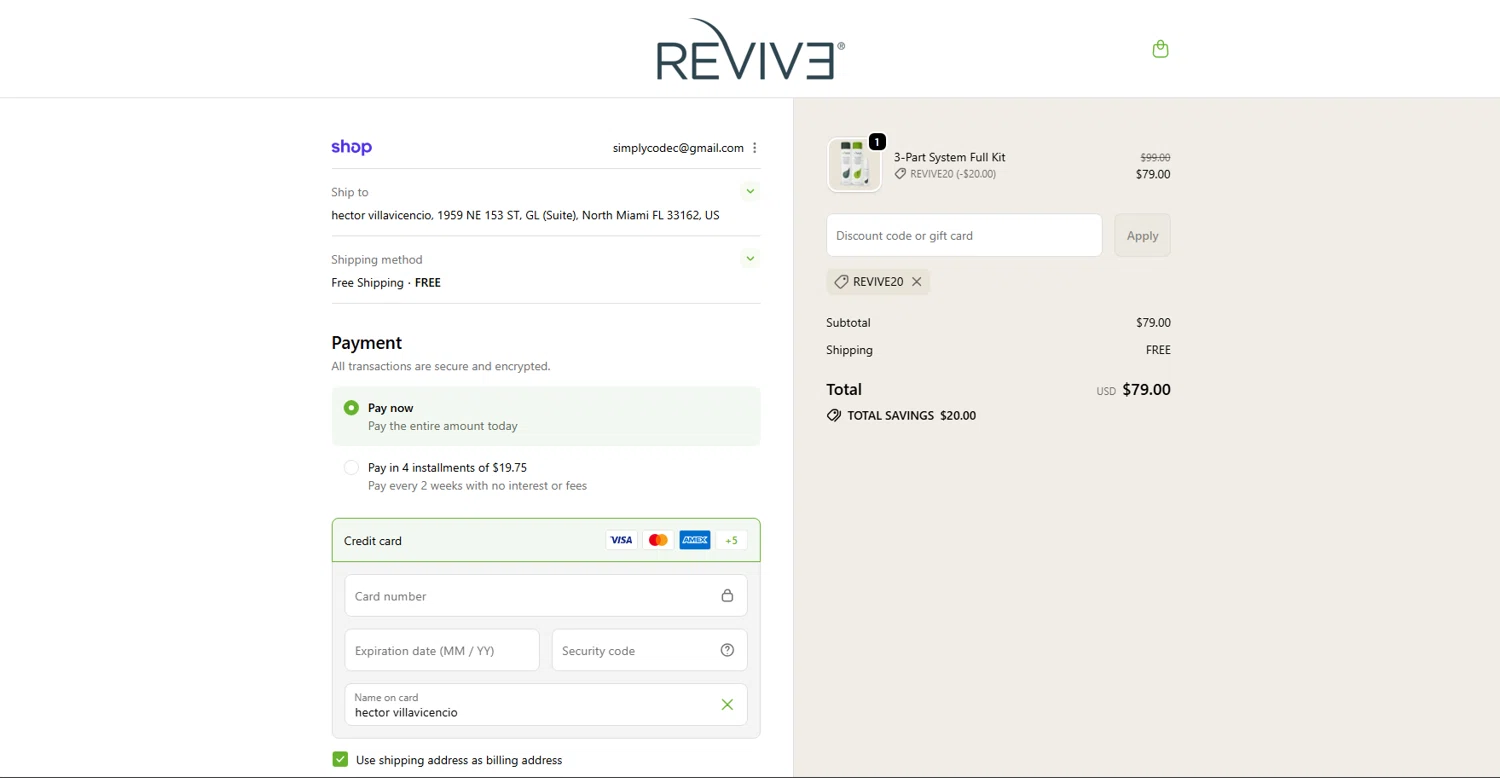Remove the REVIVE20 discount code
Image resolution: width=1500 pixels, height=778 pixels.
click(916, 282)
